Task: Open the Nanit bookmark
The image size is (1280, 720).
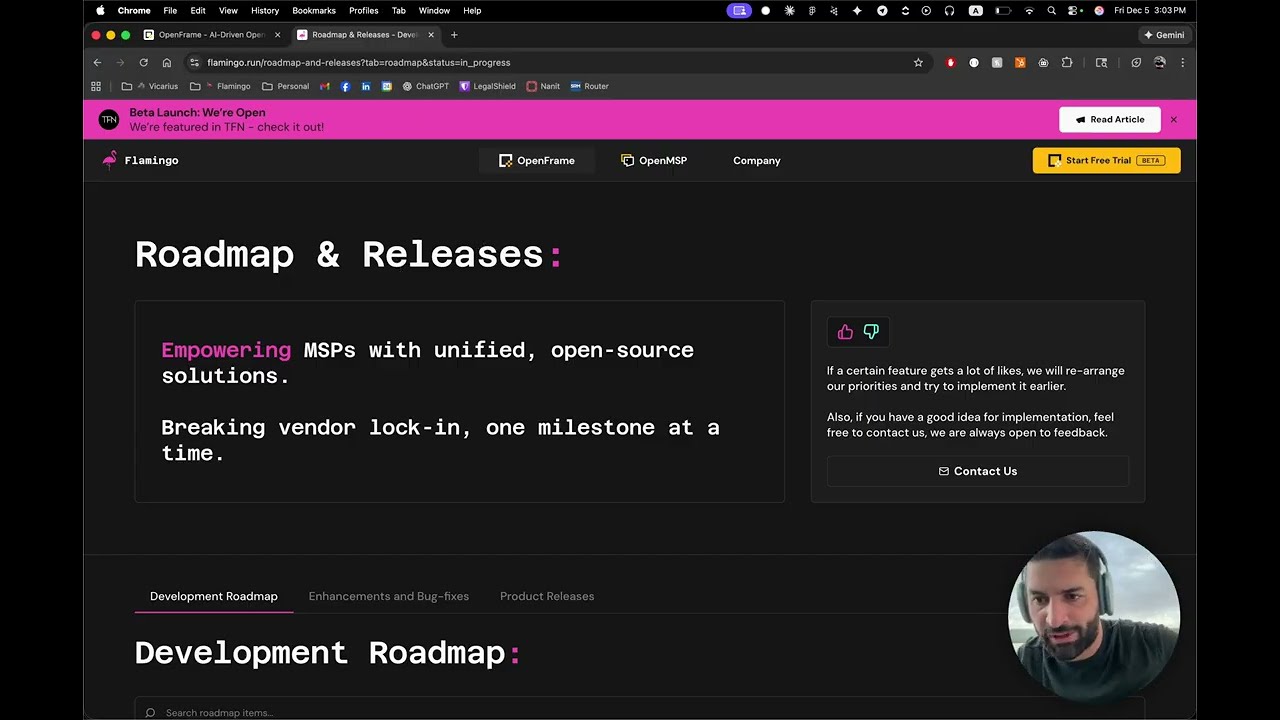Action: [543, 86]
